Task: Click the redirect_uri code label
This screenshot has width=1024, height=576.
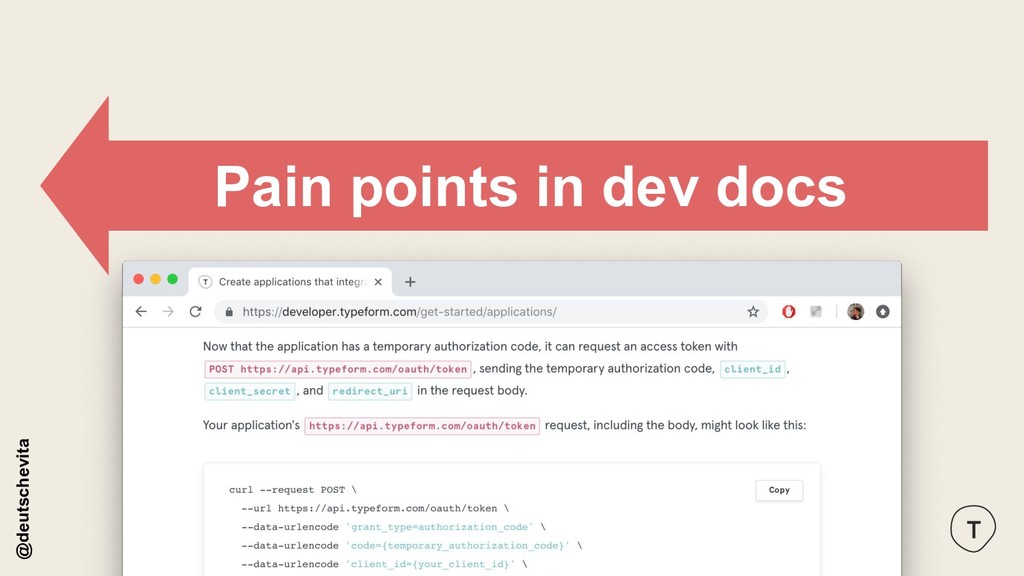Action: (370, 391)
